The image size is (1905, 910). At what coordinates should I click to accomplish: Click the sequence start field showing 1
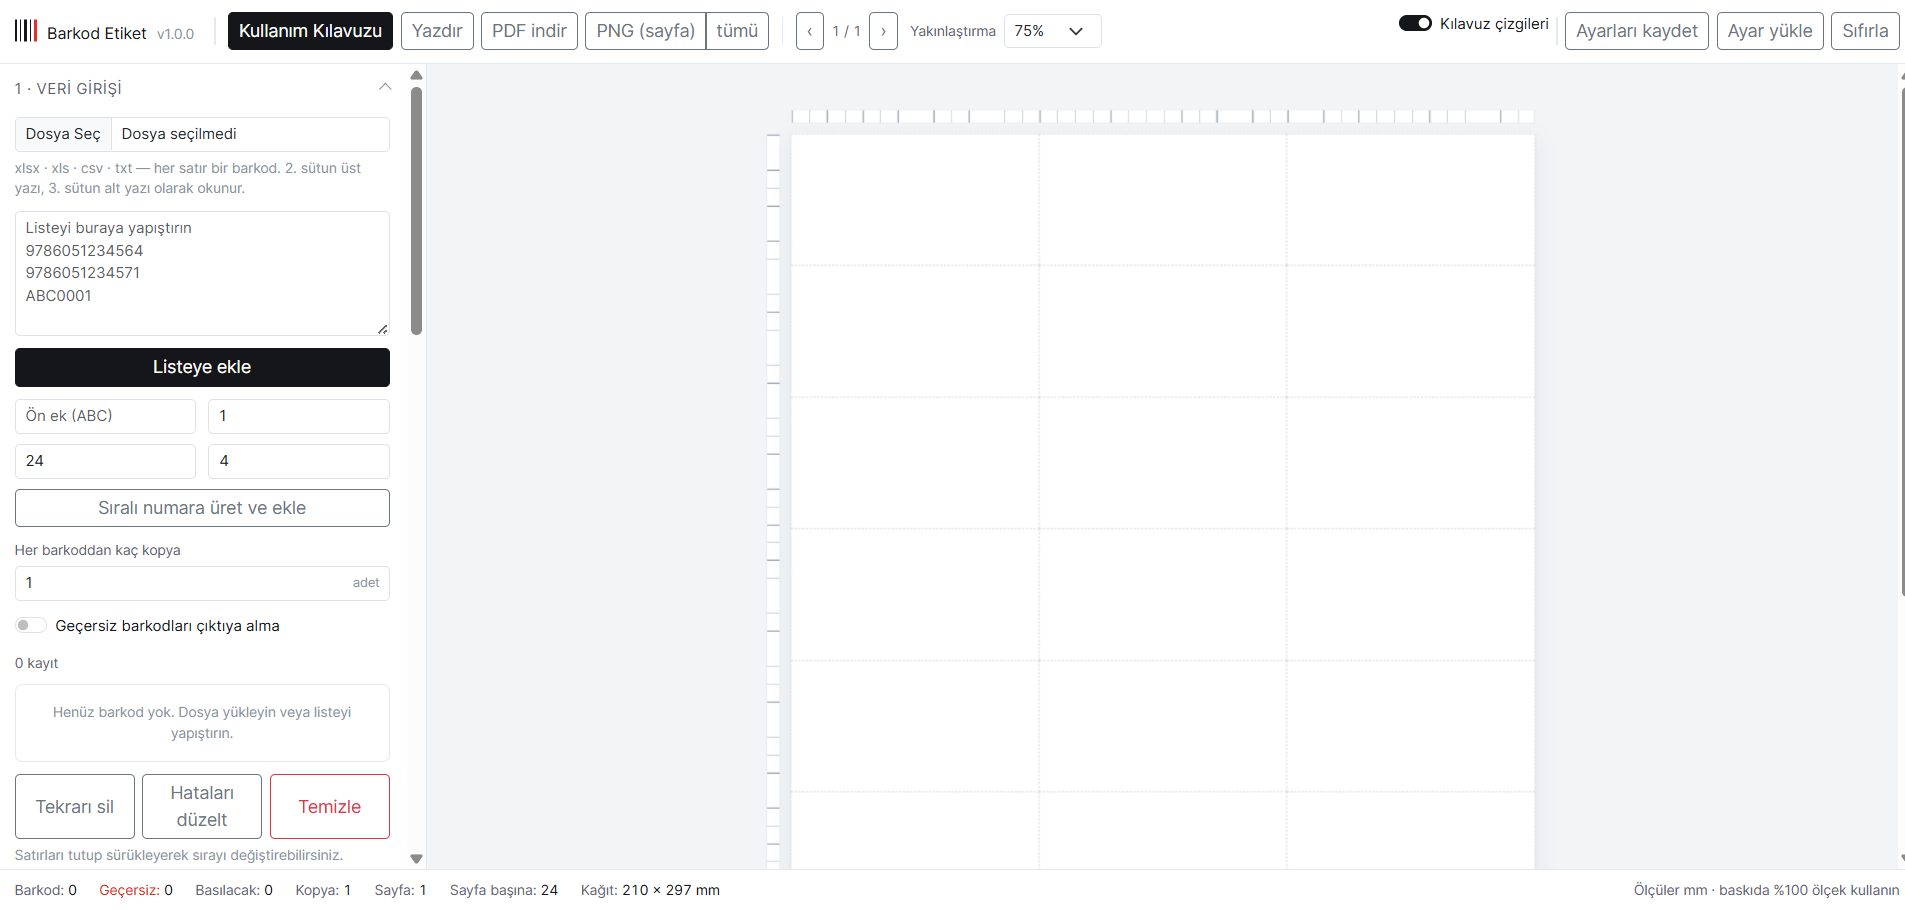click(x=299, y=416)
